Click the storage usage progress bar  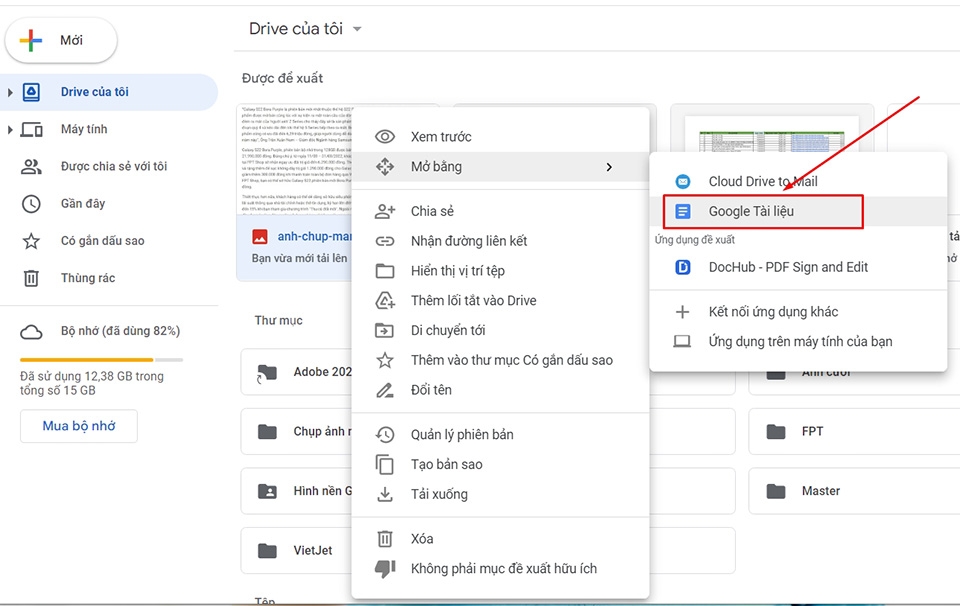point(101,360)
